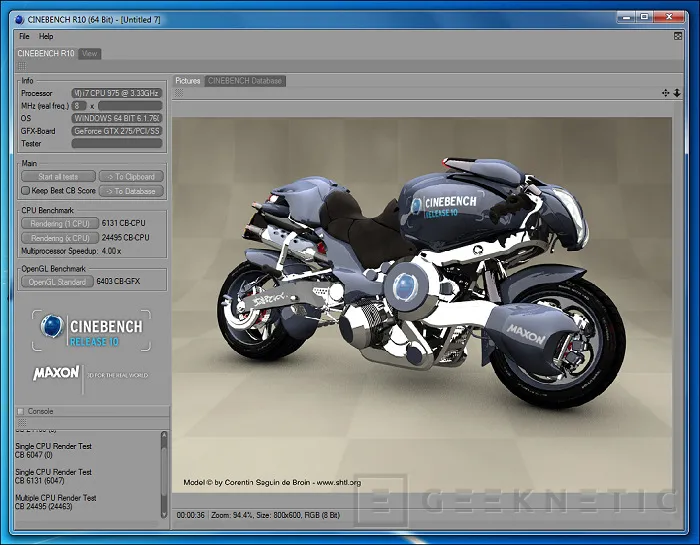
Task: Click the OS info field
Action: click(117, 118)
